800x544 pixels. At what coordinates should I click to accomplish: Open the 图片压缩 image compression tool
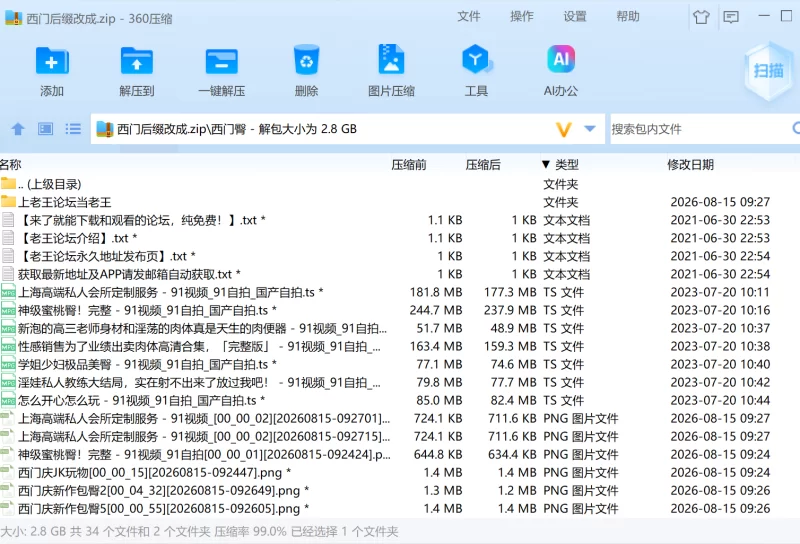pos(391,60)
